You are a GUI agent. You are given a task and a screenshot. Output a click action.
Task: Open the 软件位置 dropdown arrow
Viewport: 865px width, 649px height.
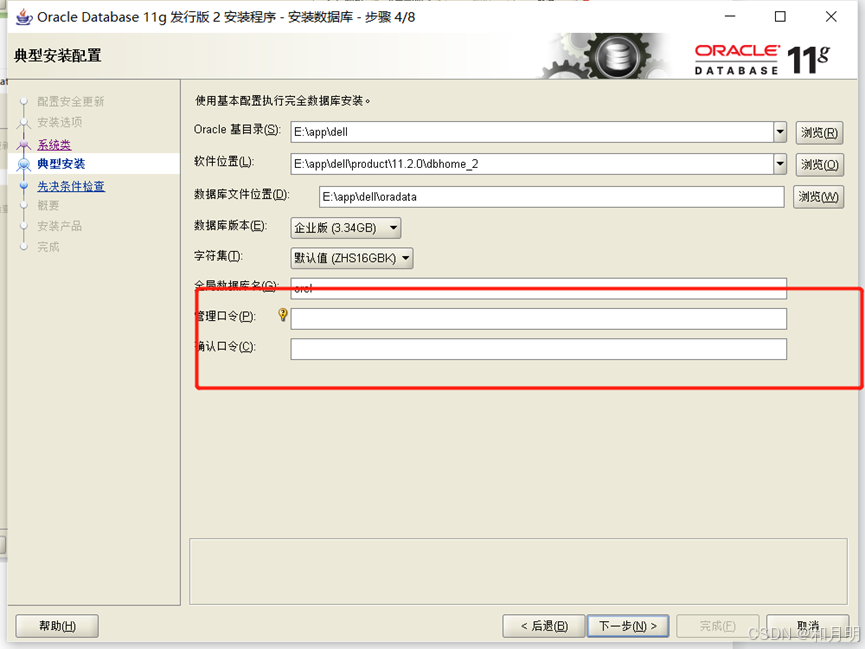tap(779, 164)
